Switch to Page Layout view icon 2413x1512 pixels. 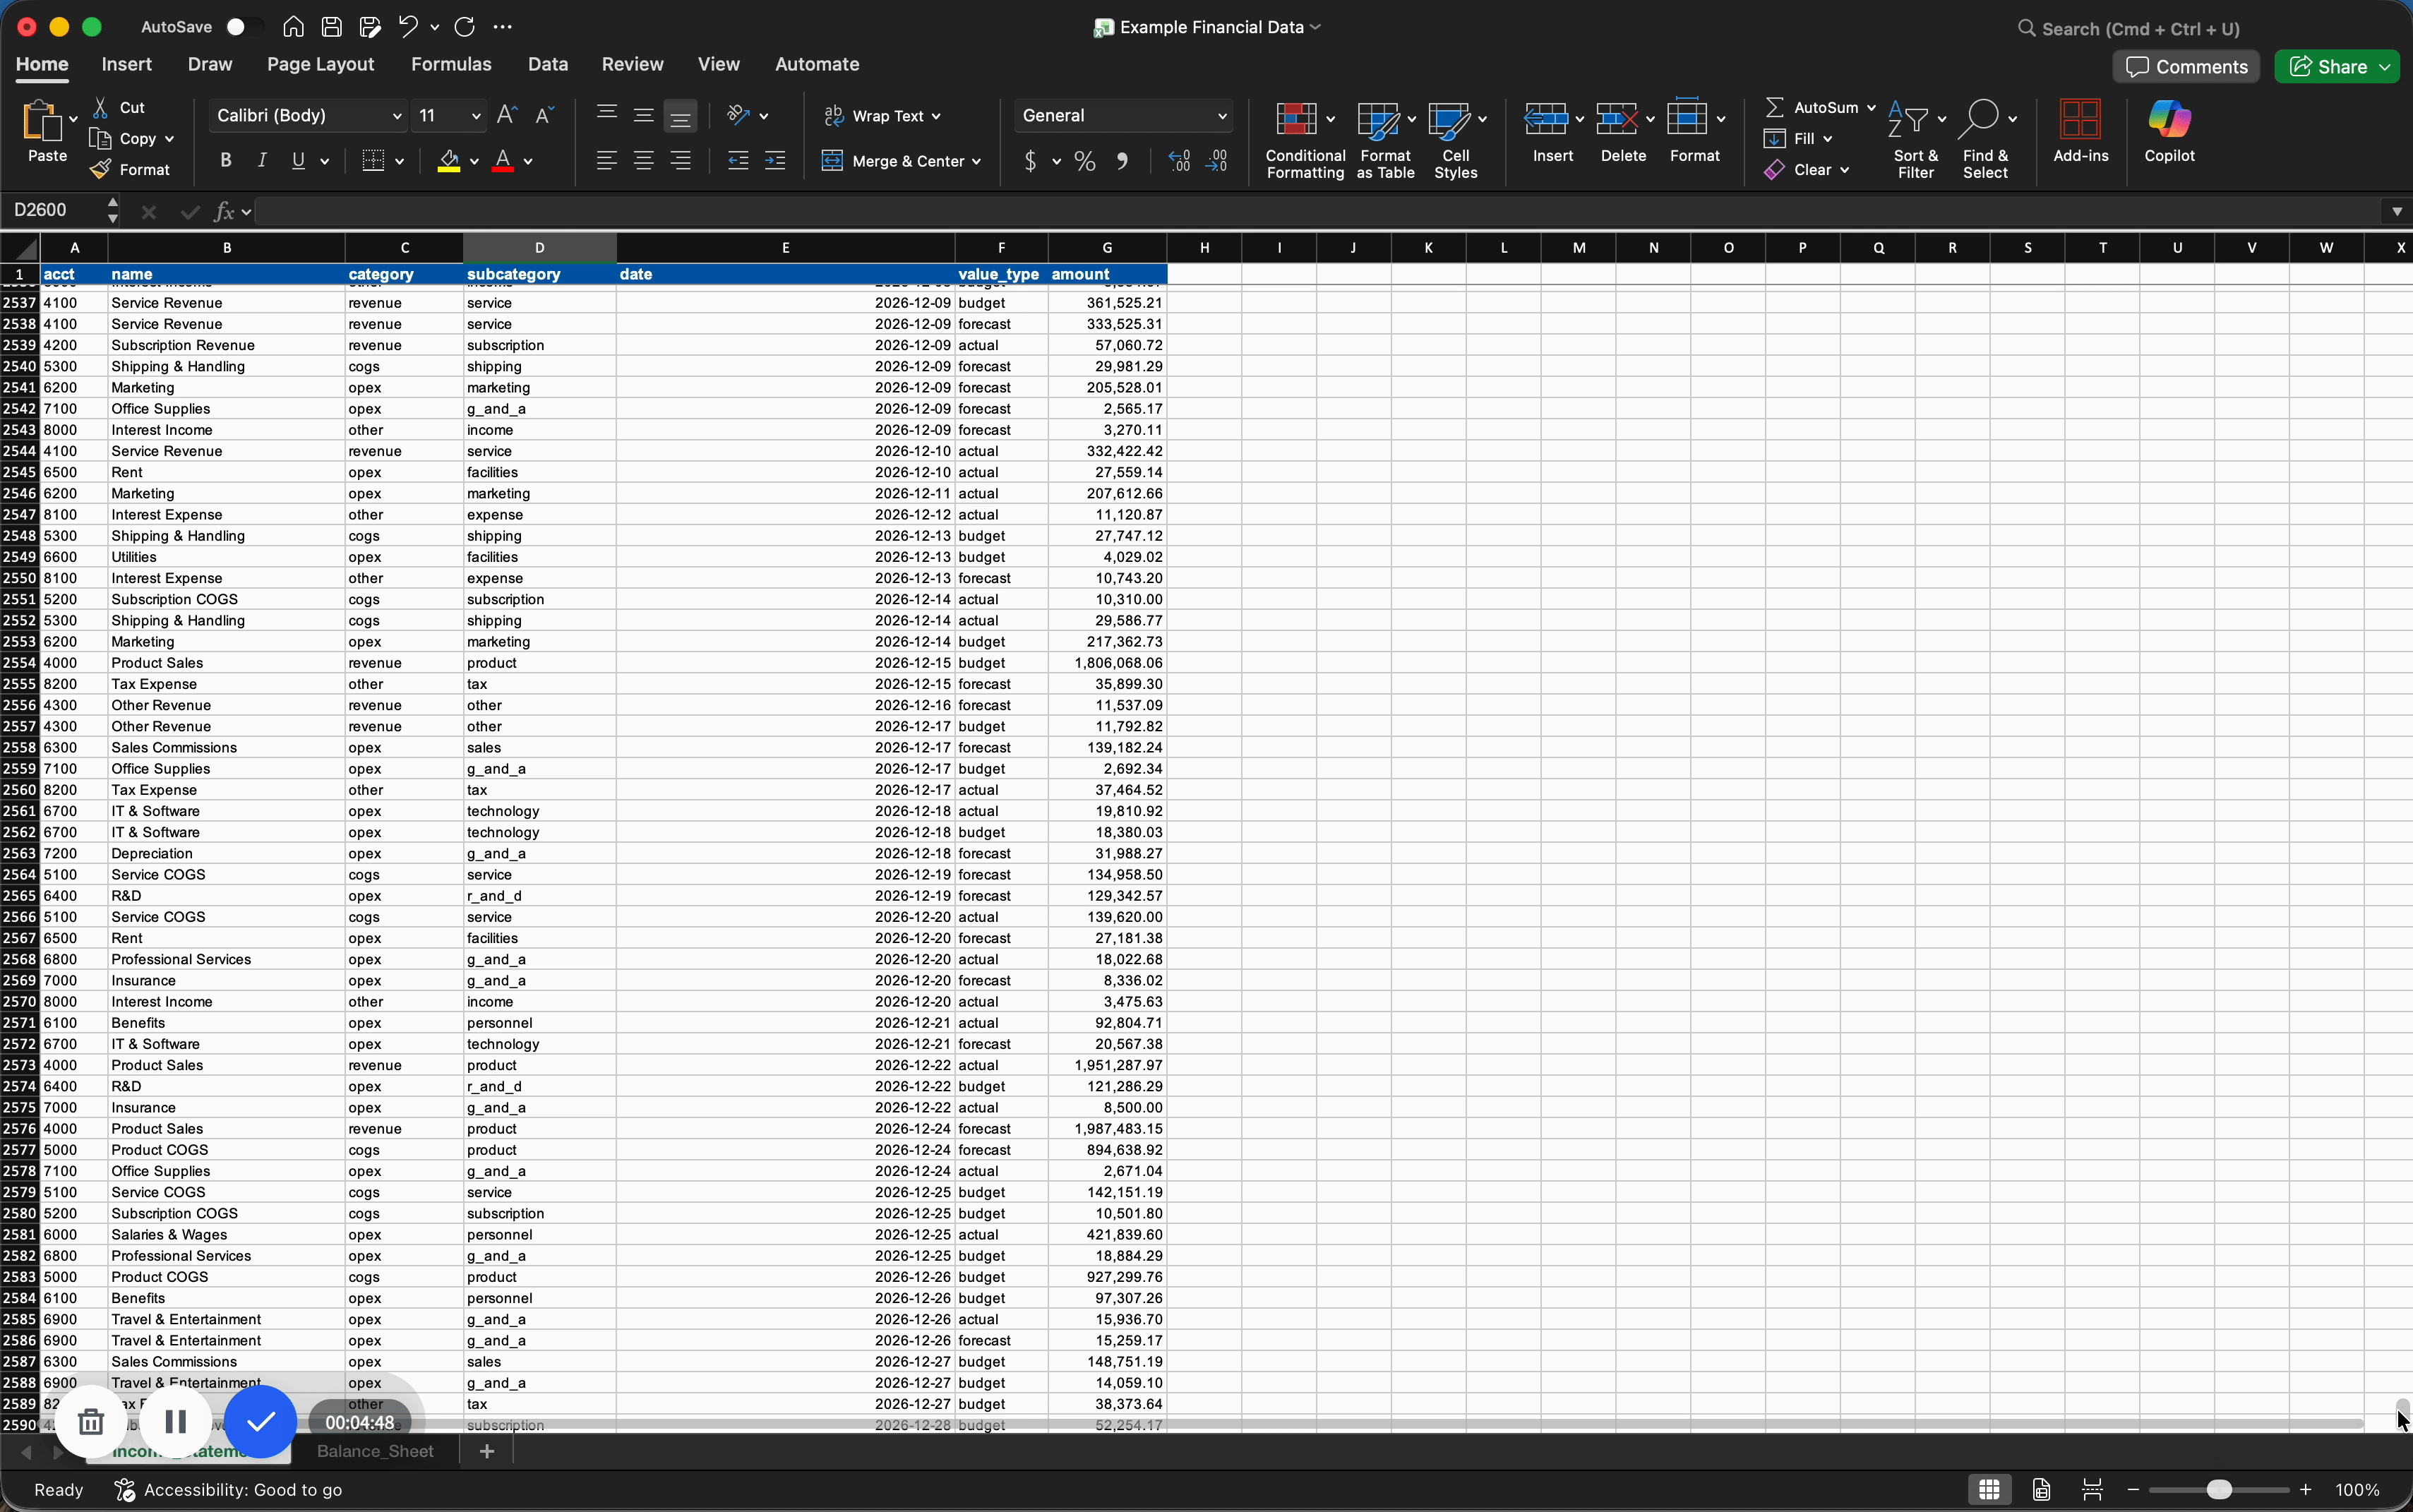click(2041, 1489)
